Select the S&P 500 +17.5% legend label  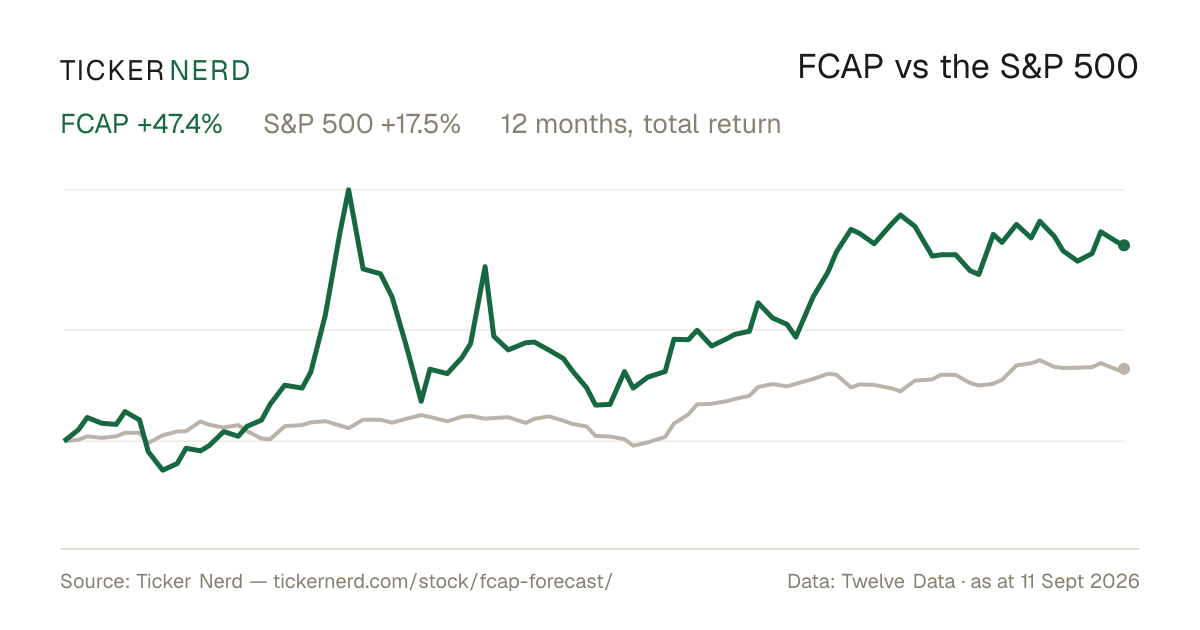click(362, 124)
